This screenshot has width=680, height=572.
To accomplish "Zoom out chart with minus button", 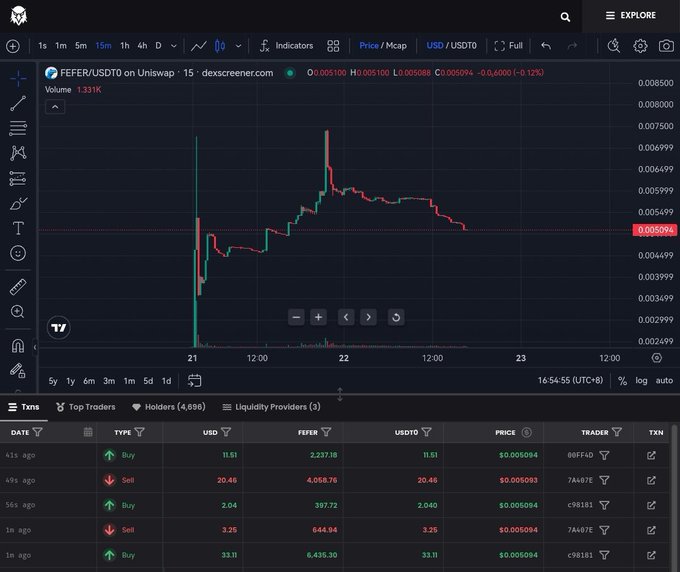I will point(296,317).
